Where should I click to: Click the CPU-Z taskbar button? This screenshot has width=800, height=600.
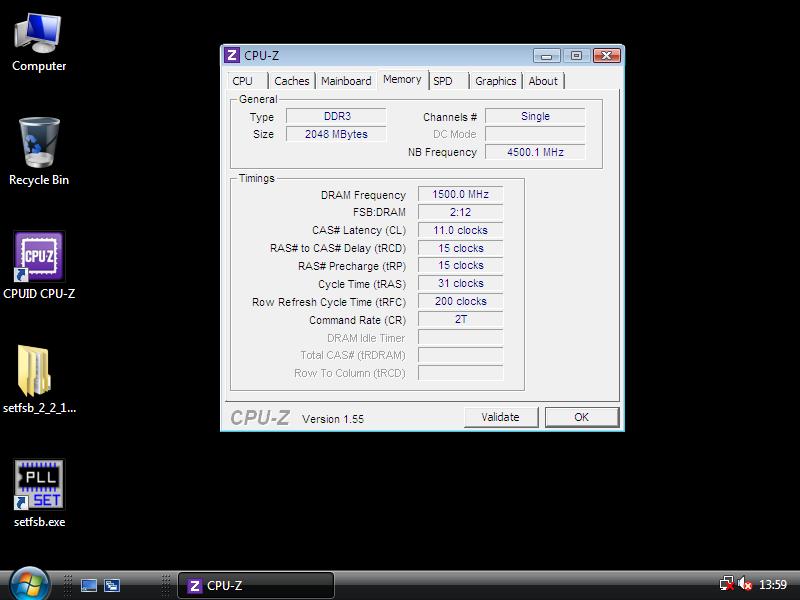click(x=256, y=586)
